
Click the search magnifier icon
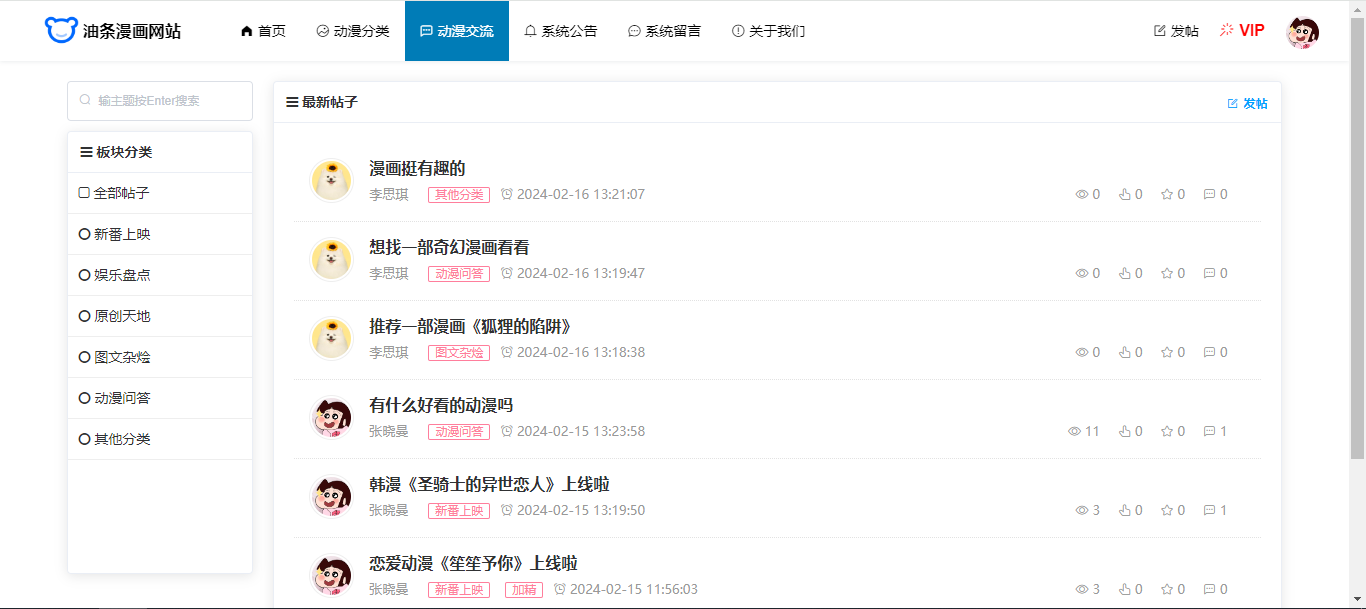point(85,100)
